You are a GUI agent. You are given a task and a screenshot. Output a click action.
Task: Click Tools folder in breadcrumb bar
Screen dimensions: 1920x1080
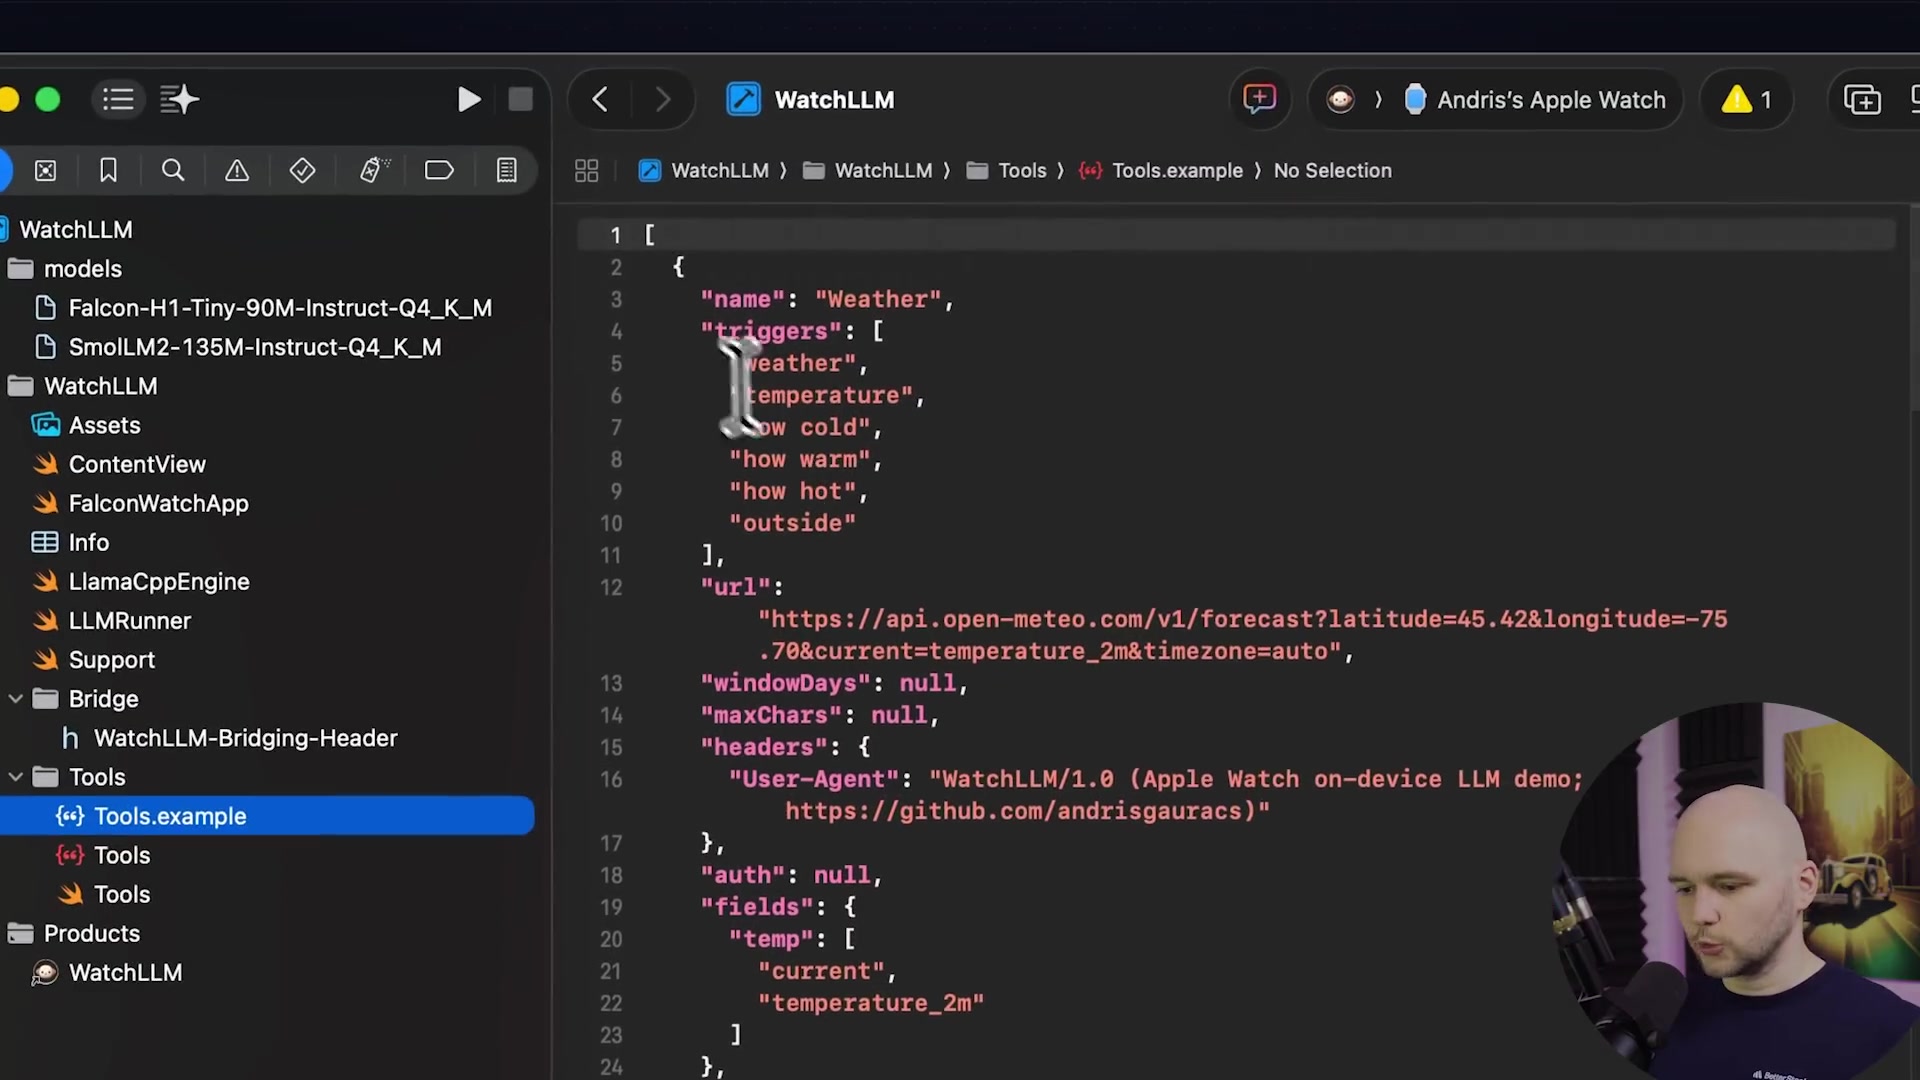pos(1007,171)
